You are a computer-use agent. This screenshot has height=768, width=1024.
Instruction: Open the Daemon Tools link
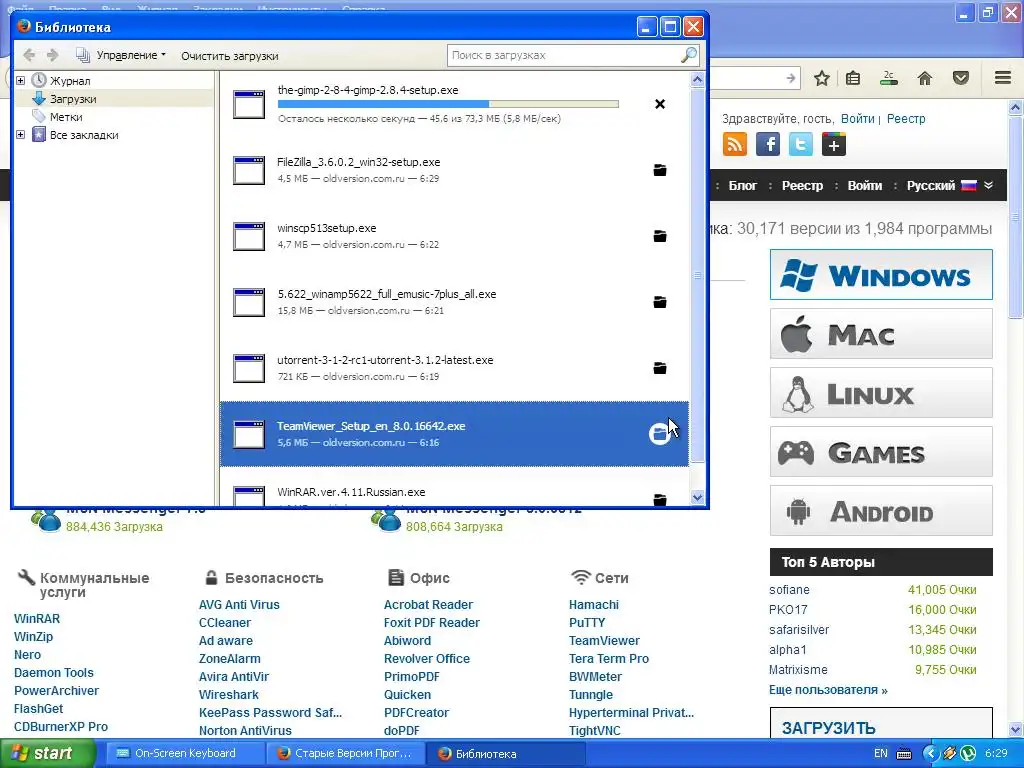[x=54, y=673]
